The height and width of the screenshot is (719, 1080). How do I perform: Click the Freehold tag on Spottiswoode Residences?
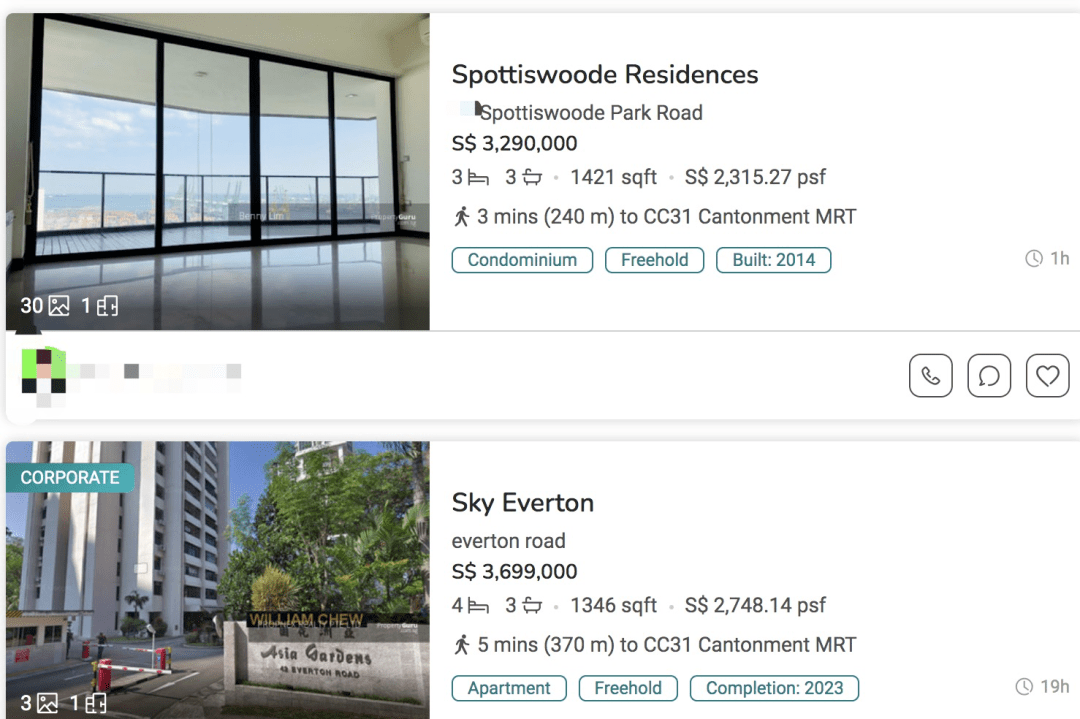pyautogui.click(x=654, y=260)
